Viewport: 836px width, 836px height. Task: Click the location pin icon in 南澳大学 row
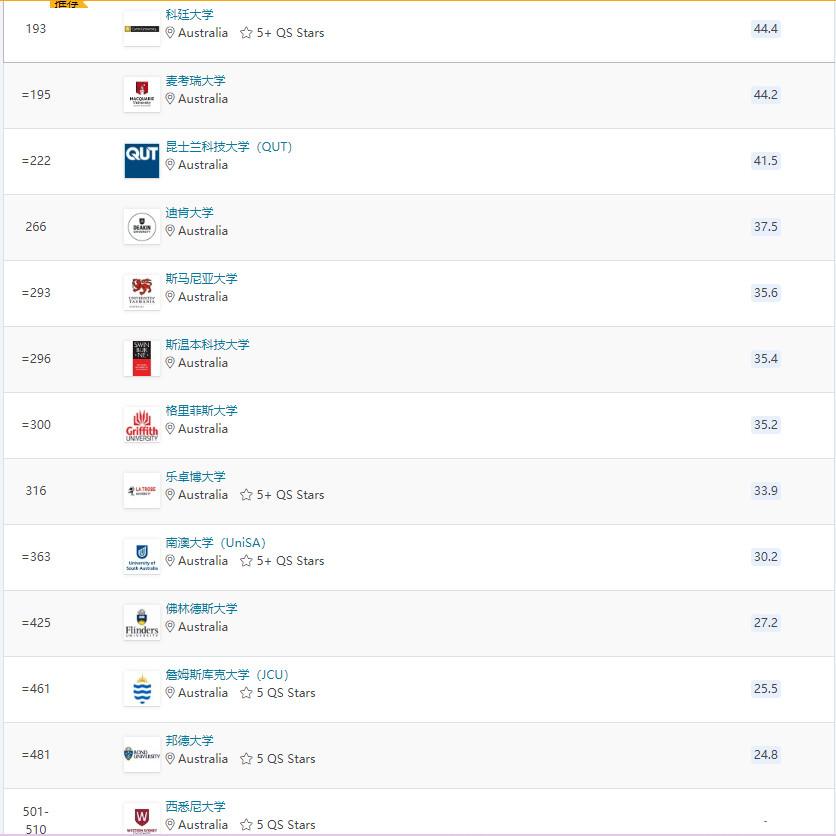170,561
